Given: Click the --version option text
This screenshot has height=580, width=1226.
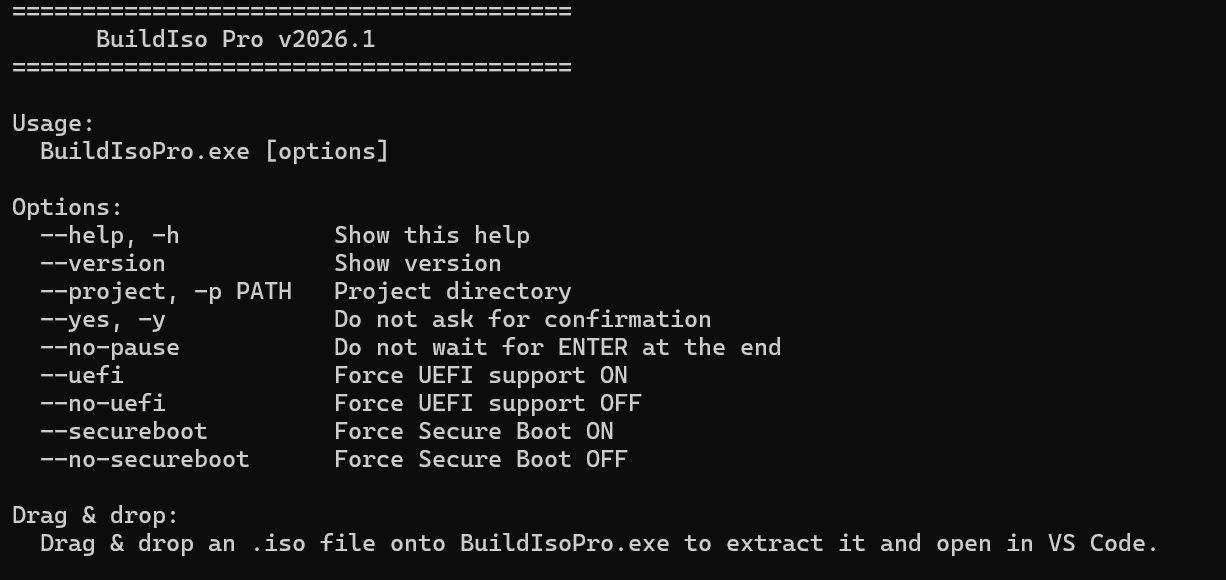Looking at the screenshot, I should pyautogui.click(x=102, y=264).
